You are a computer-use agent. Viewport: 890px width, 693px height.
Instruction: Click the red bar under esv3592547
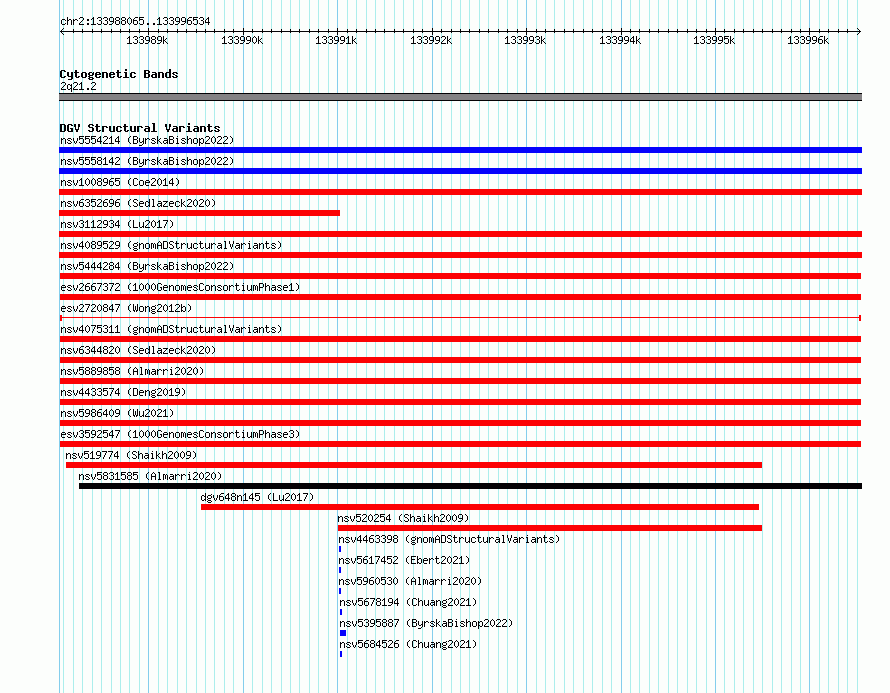(x=460, y=444)
